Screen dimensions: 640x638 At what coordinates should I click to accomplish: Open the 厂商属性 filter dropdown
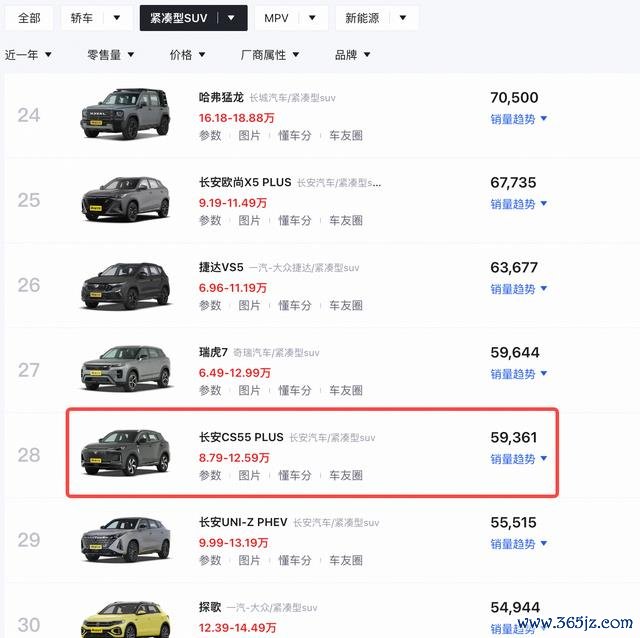[x=270, y=55]
